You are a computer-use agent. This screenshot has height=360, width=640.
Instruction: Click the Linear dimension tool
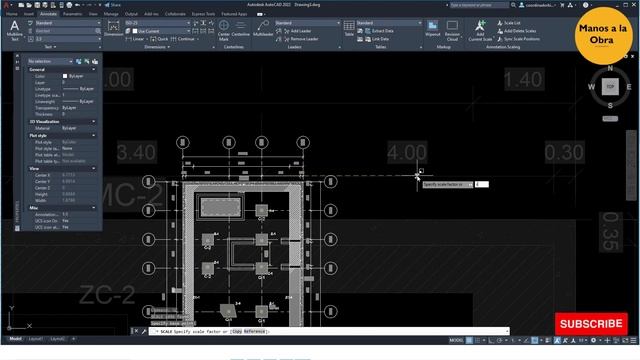pos(135,39)
